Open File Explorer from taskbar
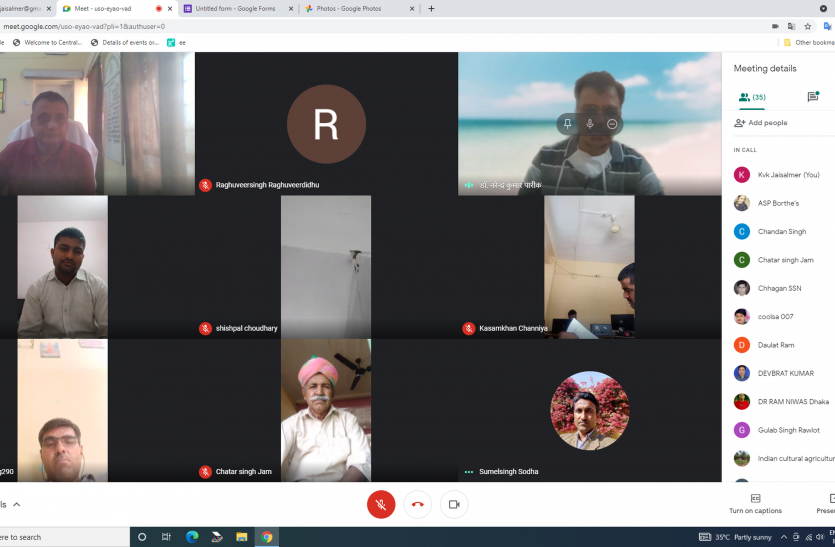This screenshot has height=547, width=835. [x=242, y=537]
